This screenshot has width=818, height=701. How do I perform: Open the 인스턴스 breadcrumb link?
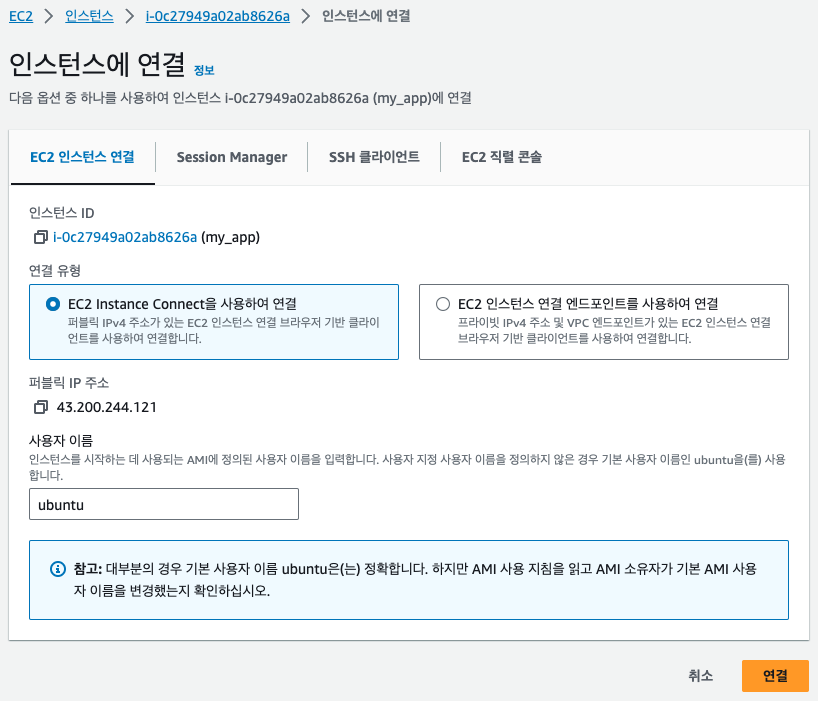(89, 17)
